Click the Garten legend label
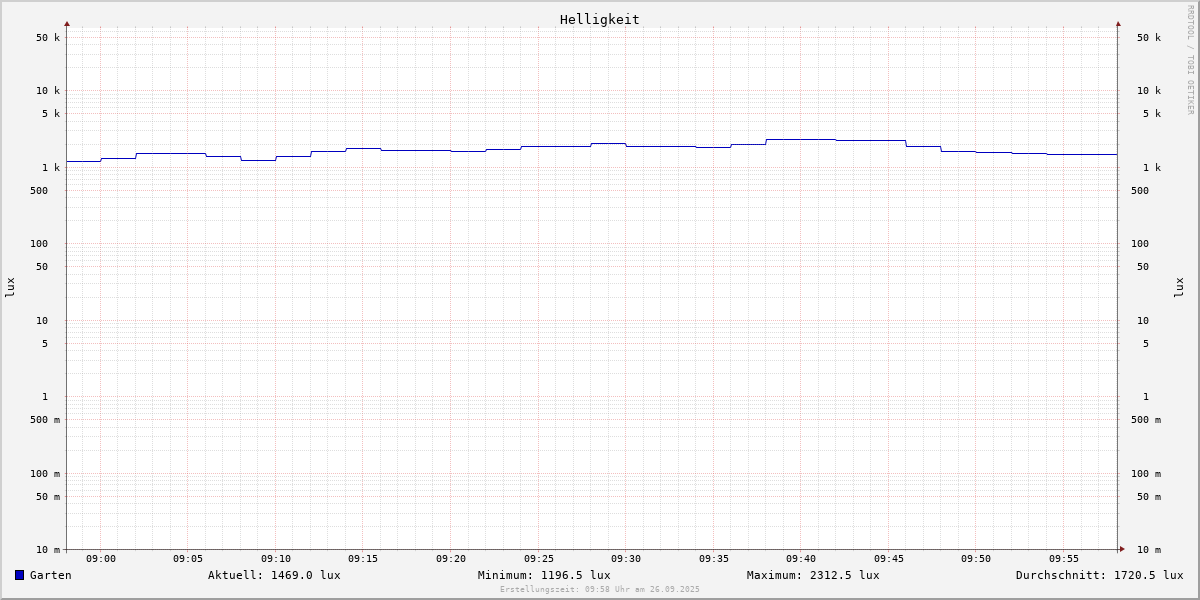Viewport: 1200px width, 600px height. pos(50,575)
